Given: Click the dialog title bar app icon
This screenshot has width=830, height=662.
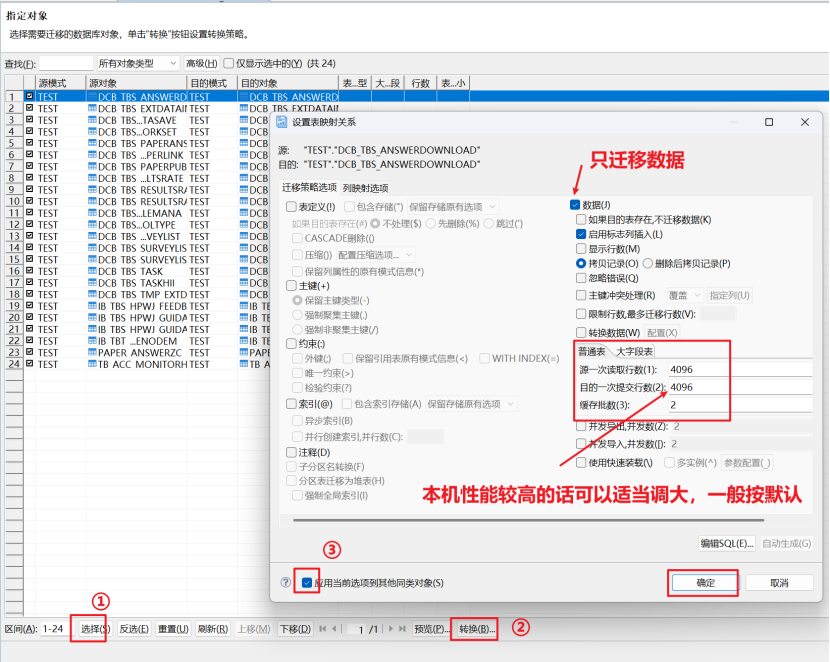Looking at the screenshot, I should point(282,122).
